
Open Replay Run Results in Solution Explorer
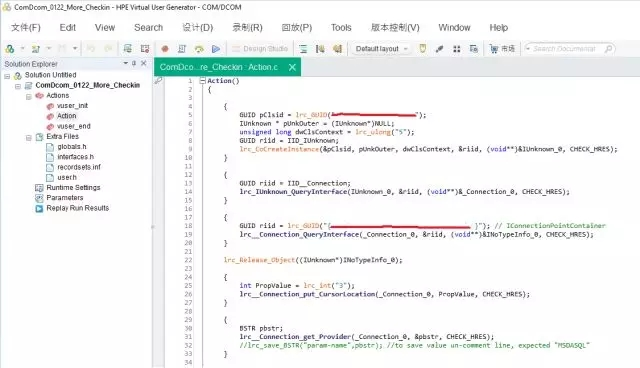pyautogui.click(x=78, y=208)
